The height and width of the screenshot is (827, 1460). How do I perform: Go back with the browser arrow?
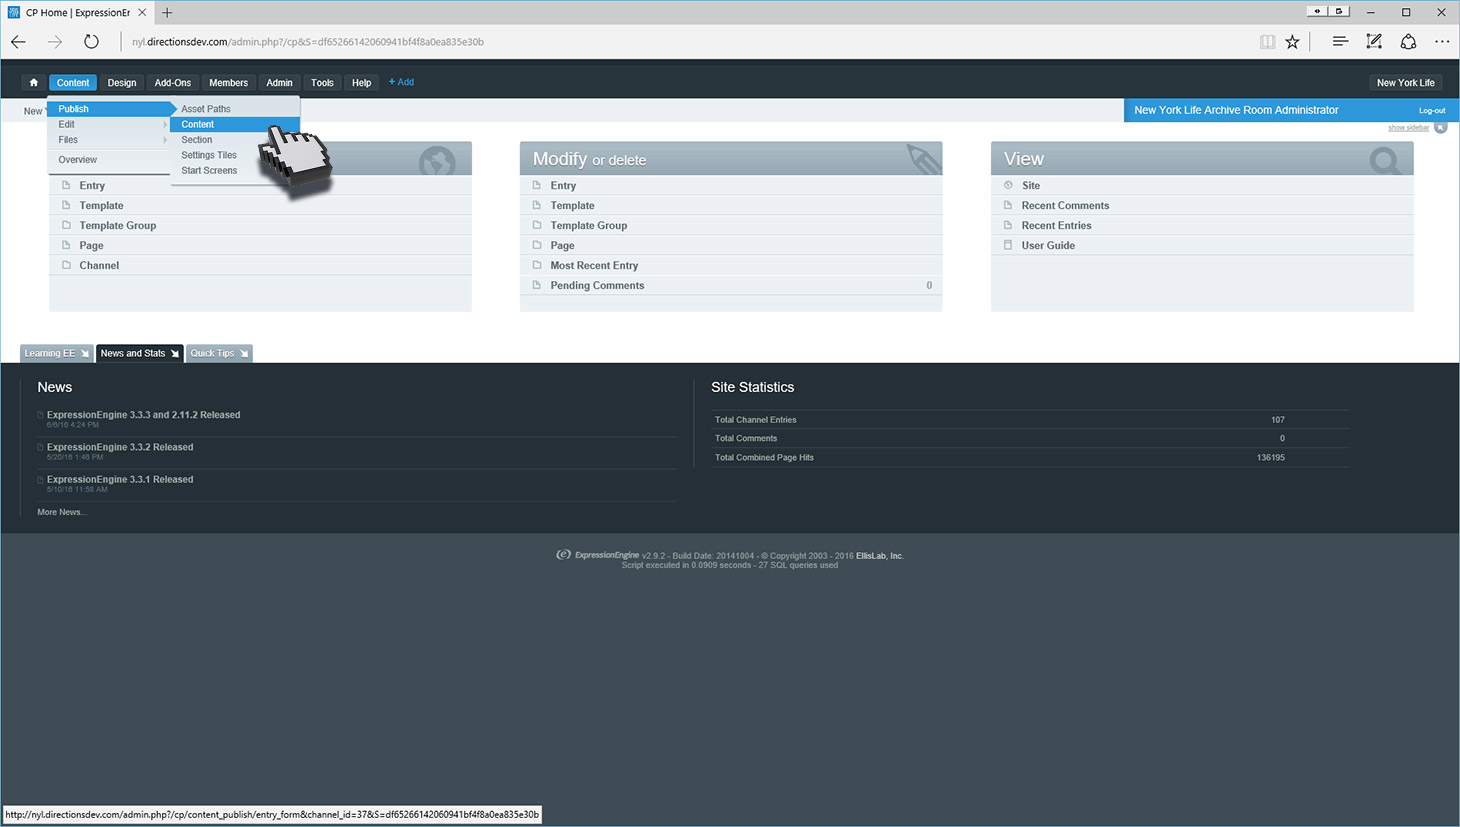click(19, 42)
